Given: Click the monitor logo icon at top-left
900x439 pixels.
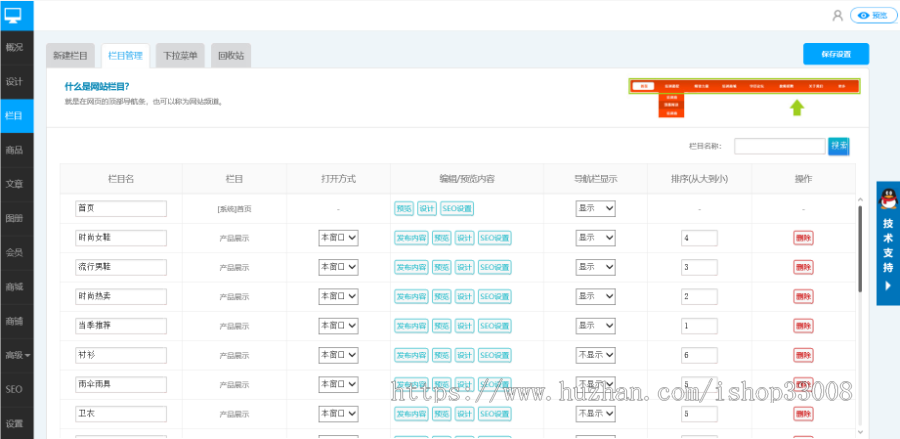Looking at the screenshot, I should (13, 15).
